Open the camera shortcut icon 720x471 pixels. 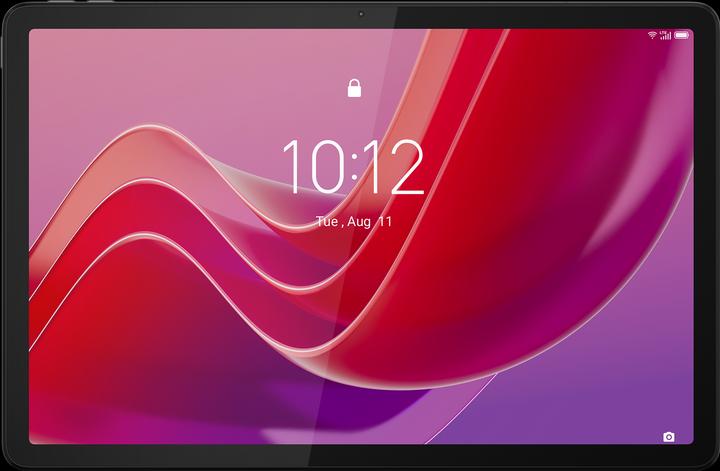point(669,437)
